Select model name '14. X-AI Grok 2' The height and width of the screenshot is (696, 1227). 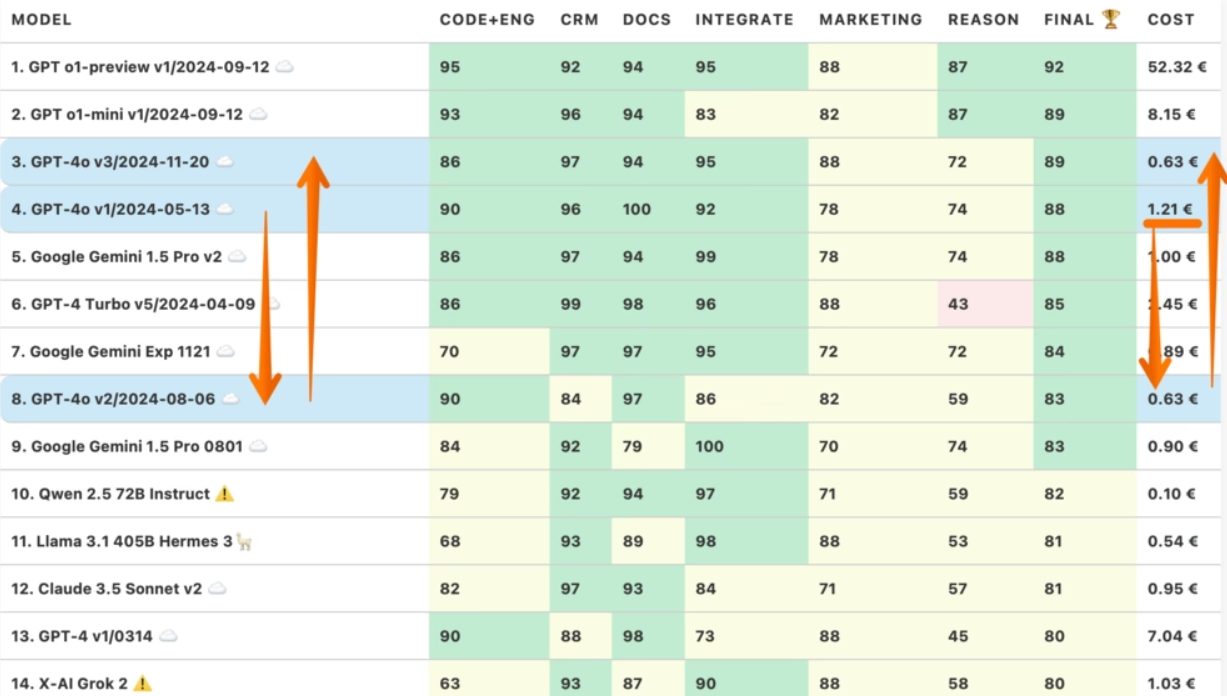click(x=70, y=684)
